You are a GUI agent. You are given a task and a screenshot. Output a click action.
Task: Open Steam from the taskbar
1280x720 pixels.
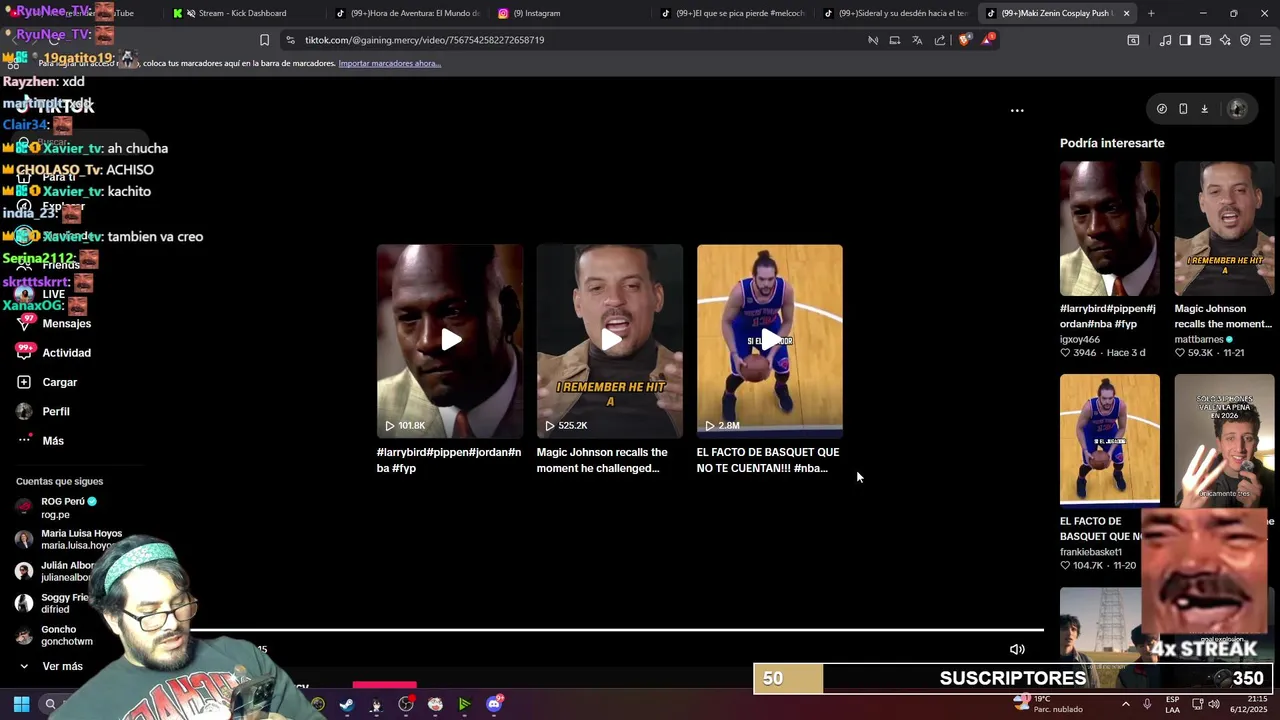[x=346, y=704]
